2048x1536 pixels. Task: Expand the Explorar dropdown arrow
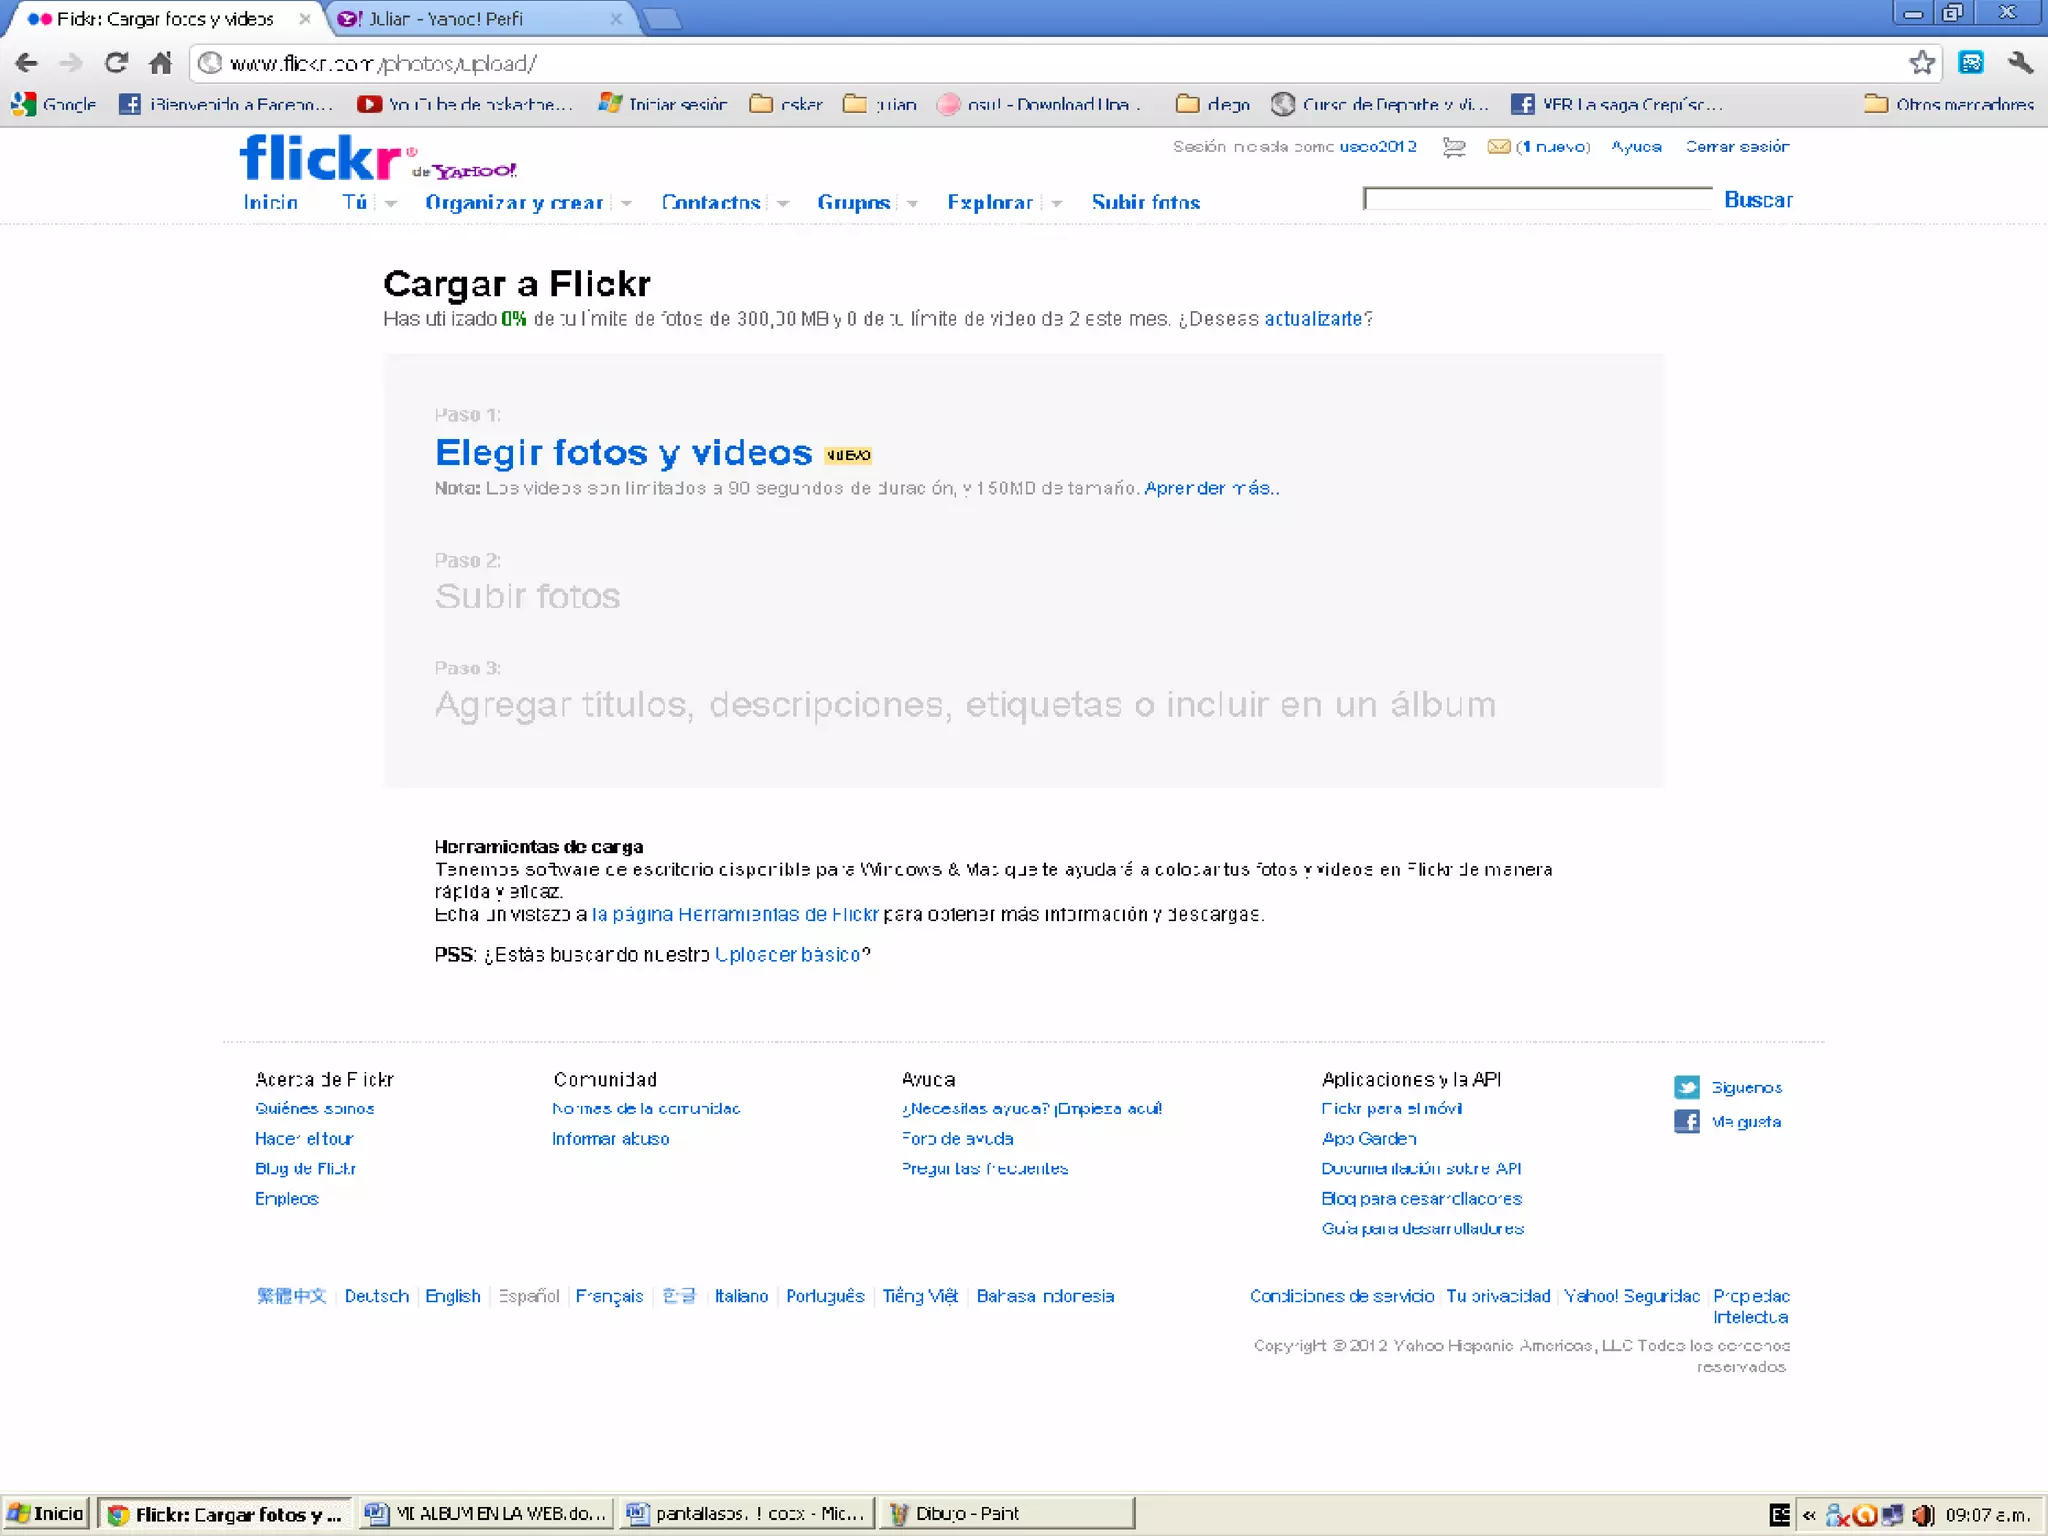(1056, 203)
